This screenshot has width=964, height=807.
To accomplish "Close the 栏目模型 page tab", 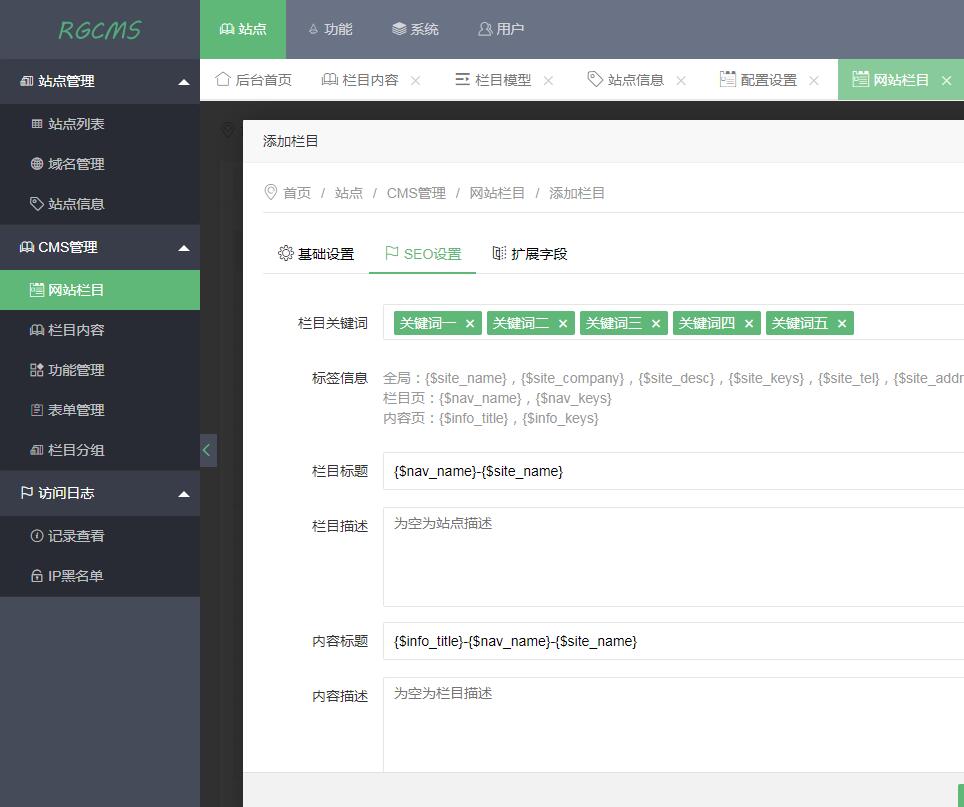I will tap(548, 81).
